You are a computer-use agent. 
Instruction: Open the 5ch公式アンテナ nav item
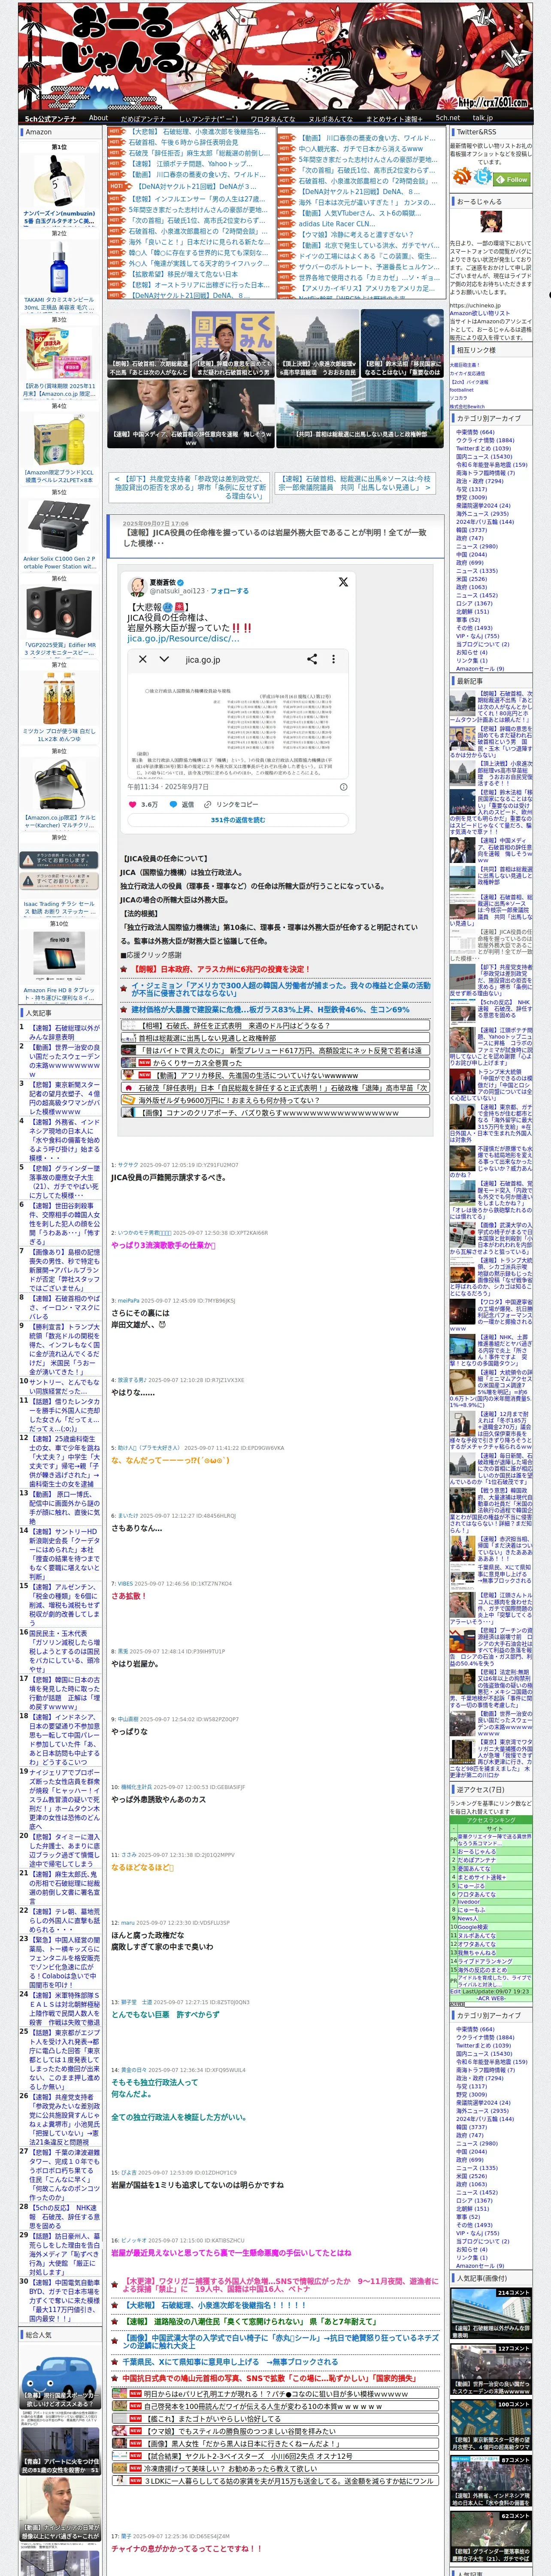click(50, 118)
